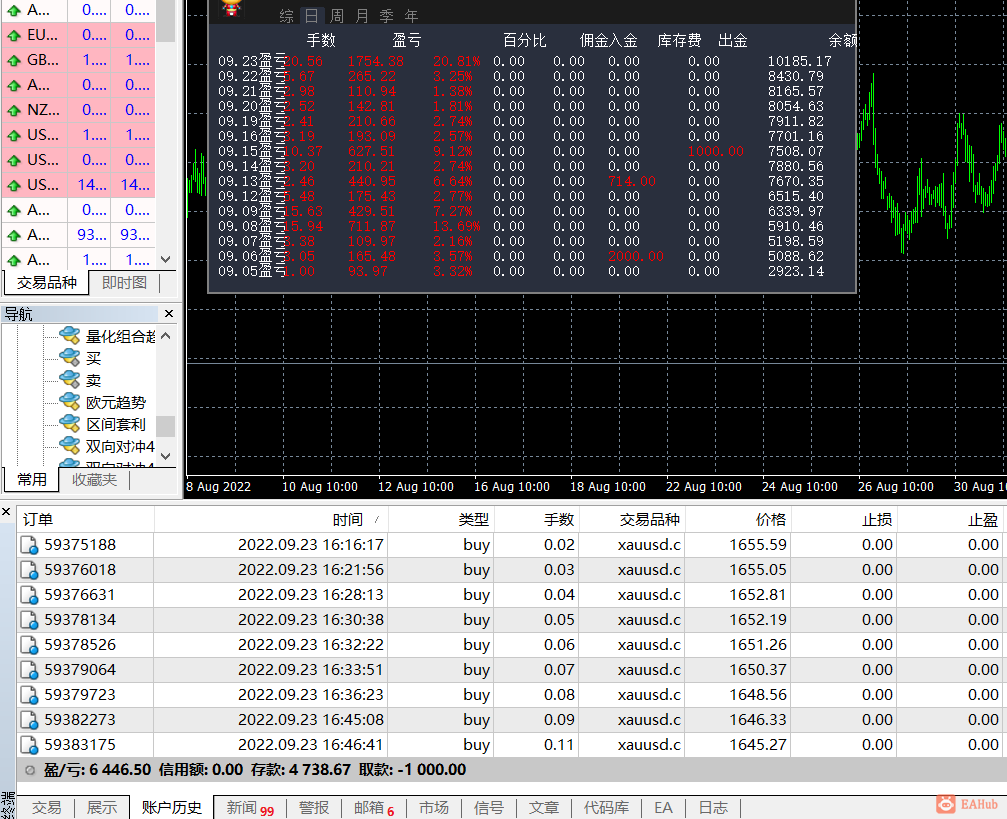Switch to the 交易 terminal tab
The height and width of the screenshot is (819, 1007).
(x=46, y=807)
